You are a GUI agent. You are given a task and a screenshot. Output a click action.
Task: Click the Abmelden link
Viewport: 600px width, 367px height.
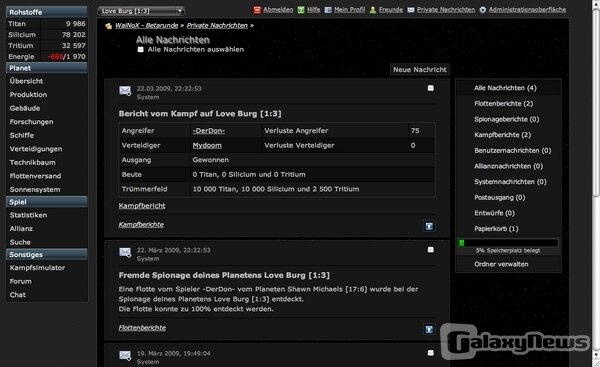pyautogui.click(x=278, y=10)
